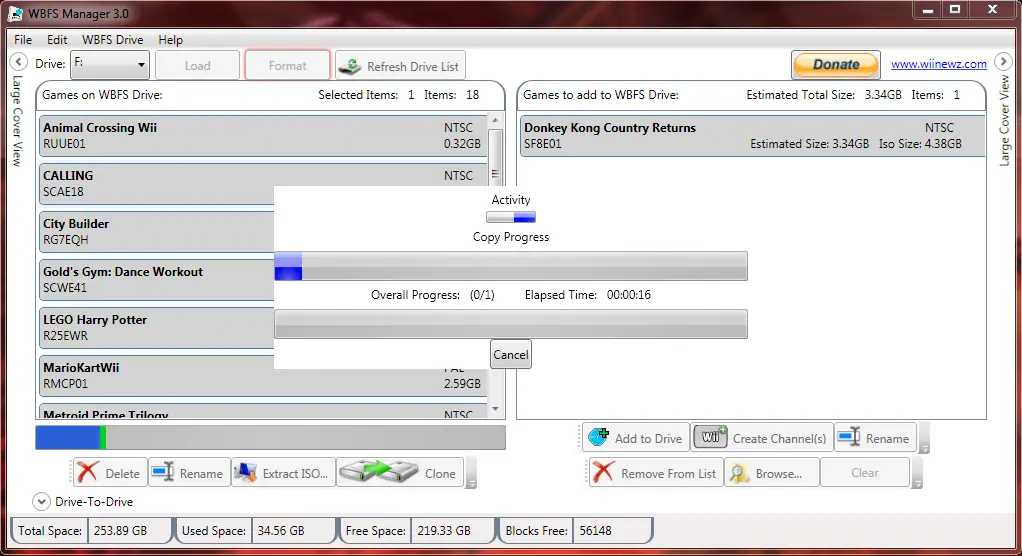Select Animal Crossing Wii in the drive list
The height and width of the screenshot is (556, 1022).
point(263,136)
